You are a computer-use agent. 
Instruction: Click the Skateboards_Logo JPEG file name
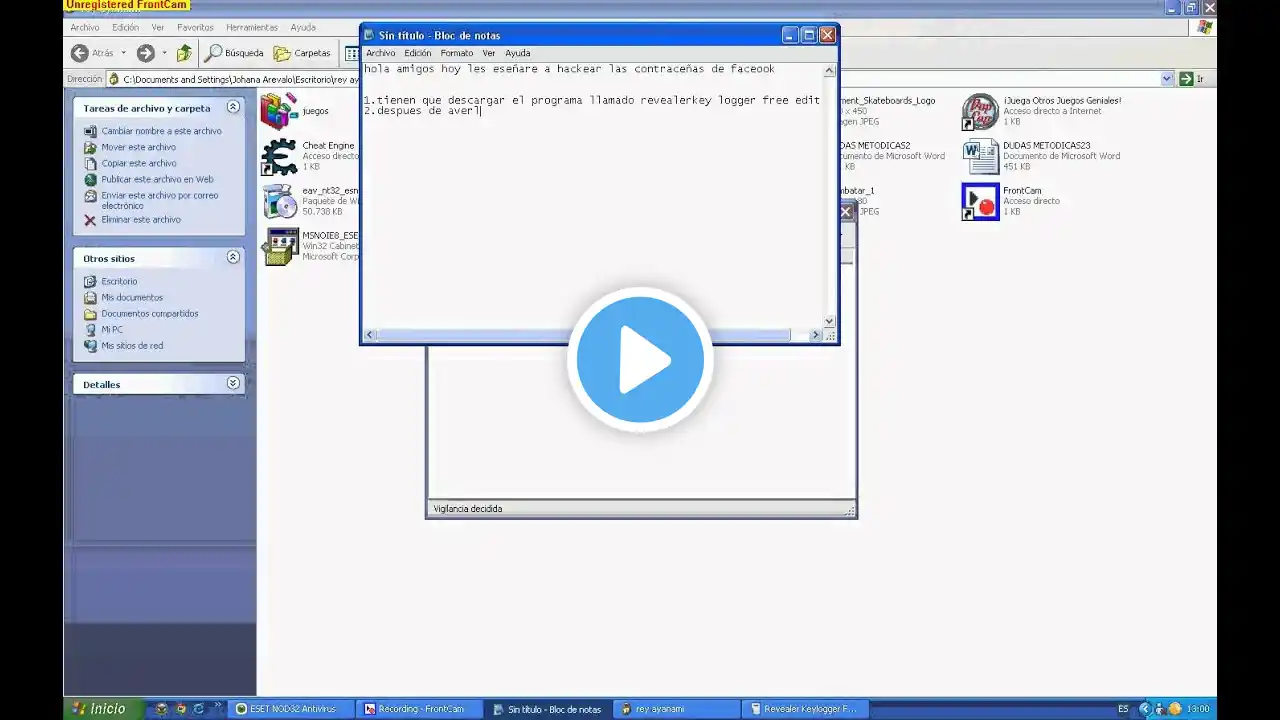click(889, 100)
